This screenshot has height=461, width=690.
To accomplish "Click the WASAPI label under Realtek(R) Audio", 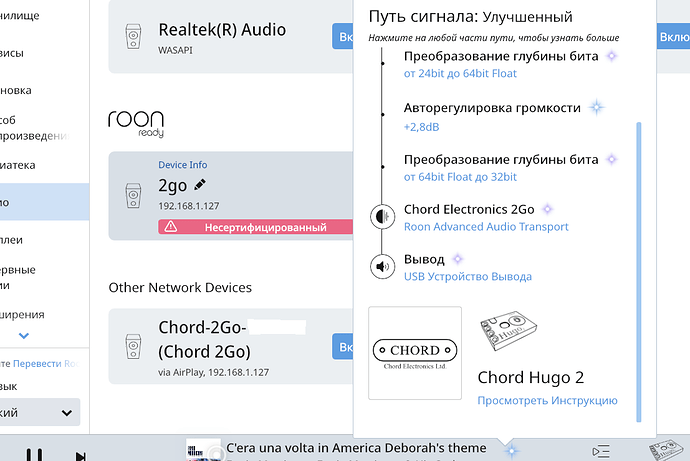I will tap(175, 50).
